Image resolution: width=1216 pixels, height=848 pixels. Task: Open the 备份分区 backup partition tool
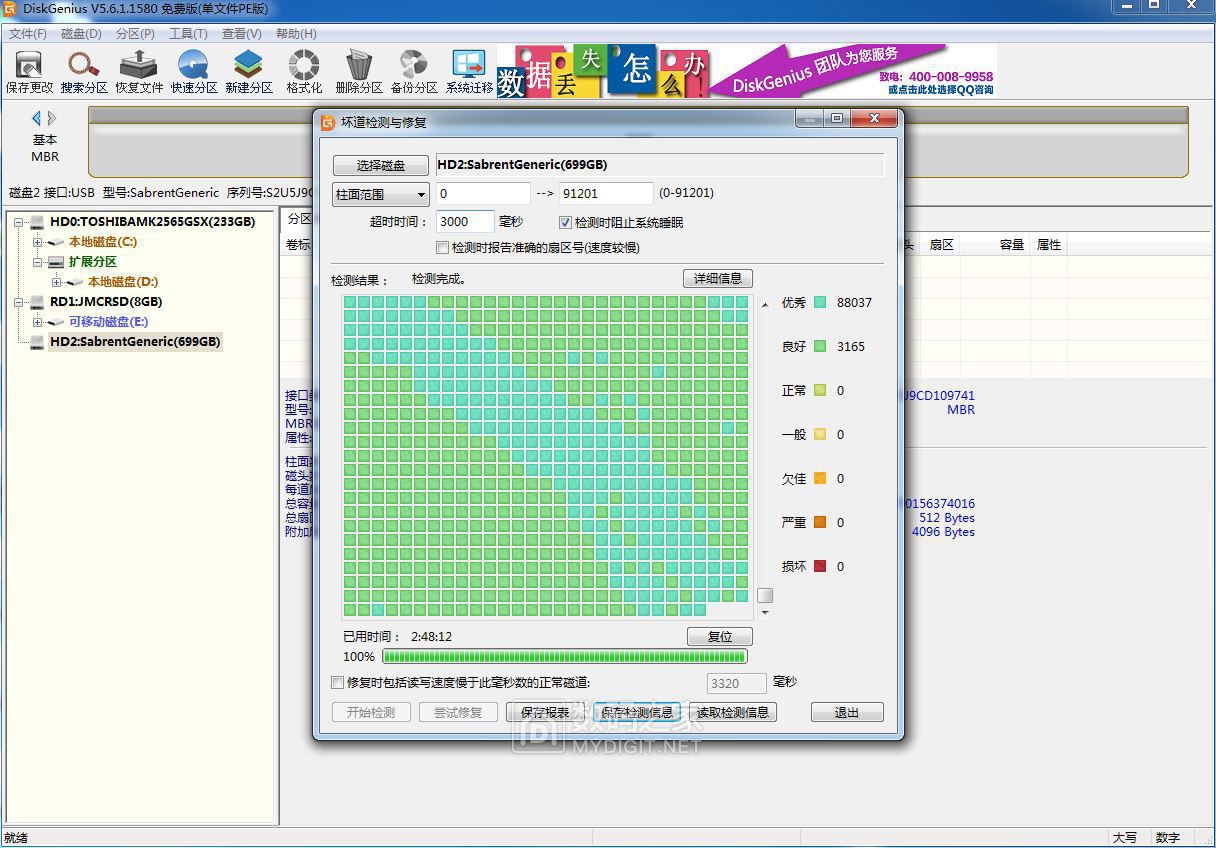click(x=414, y=72)
